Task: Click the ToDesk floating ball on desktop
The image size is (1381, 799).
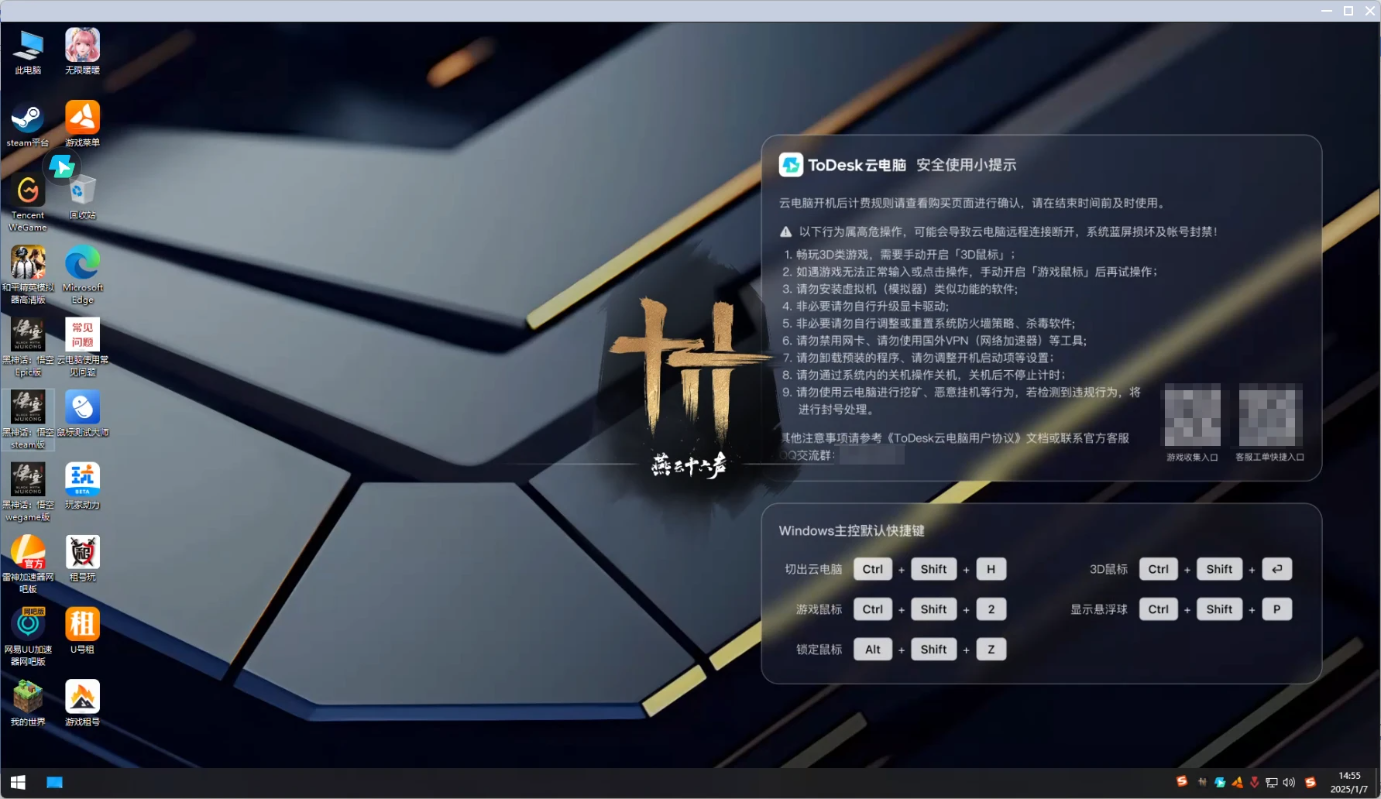Action: coord(62,167)
